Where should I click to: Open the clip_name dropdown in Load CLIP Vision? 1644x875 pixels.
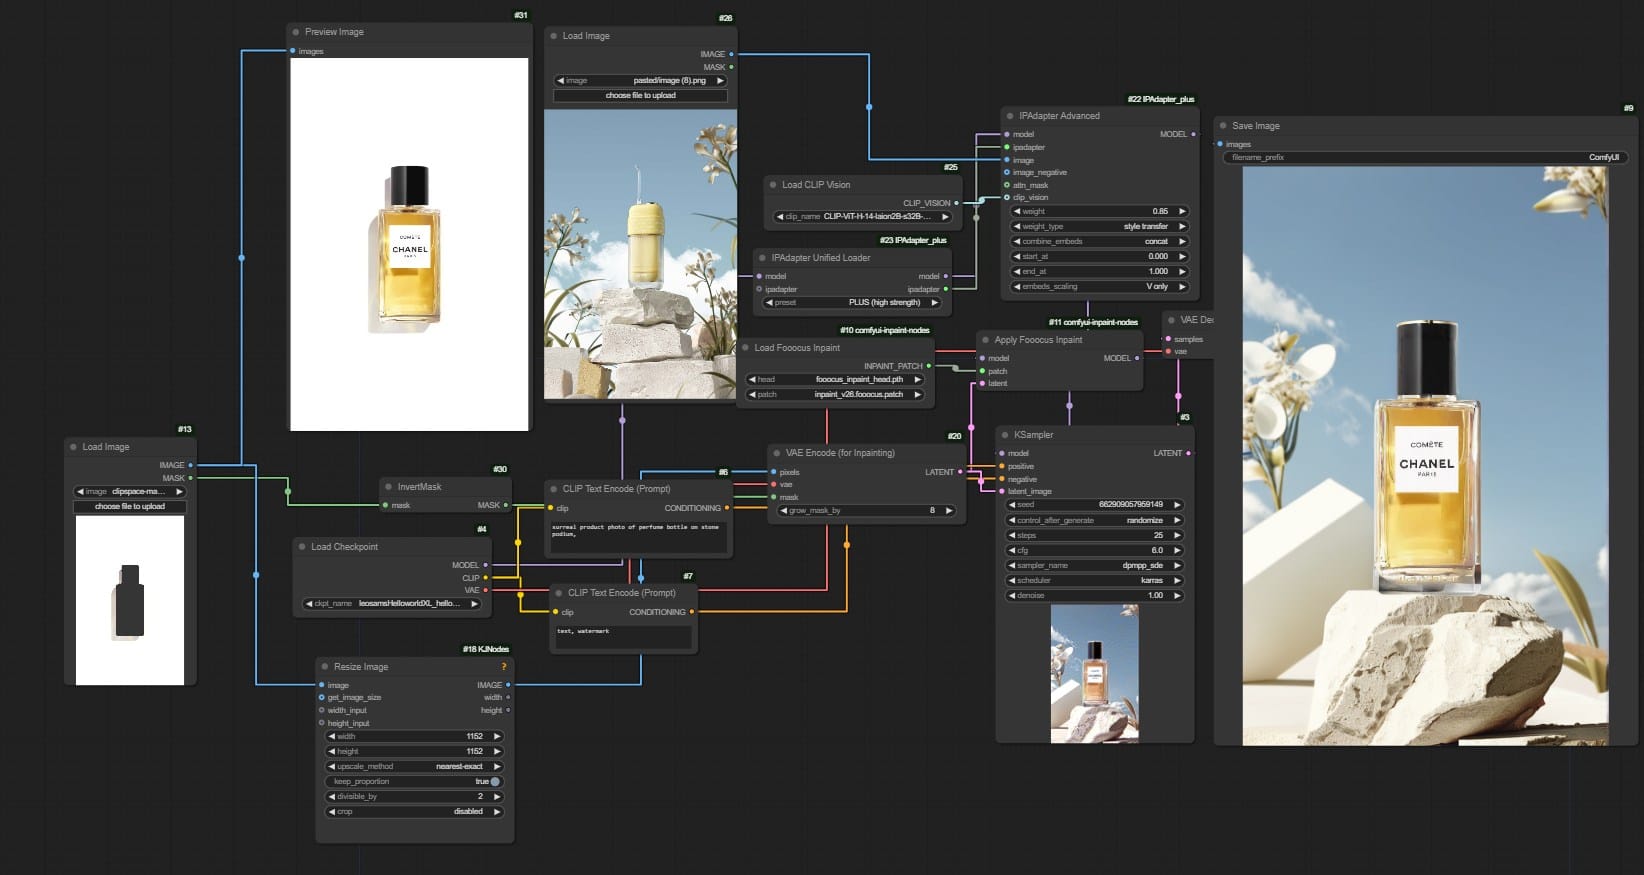863,216
